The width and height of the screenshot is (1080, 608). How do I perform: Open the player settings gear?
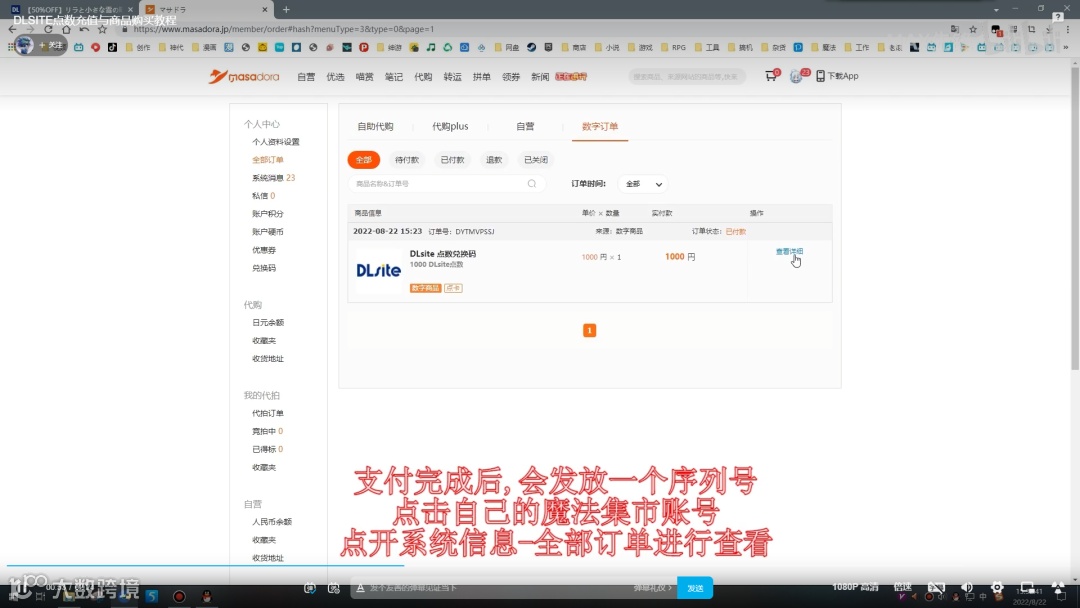(x=997, y=587)
